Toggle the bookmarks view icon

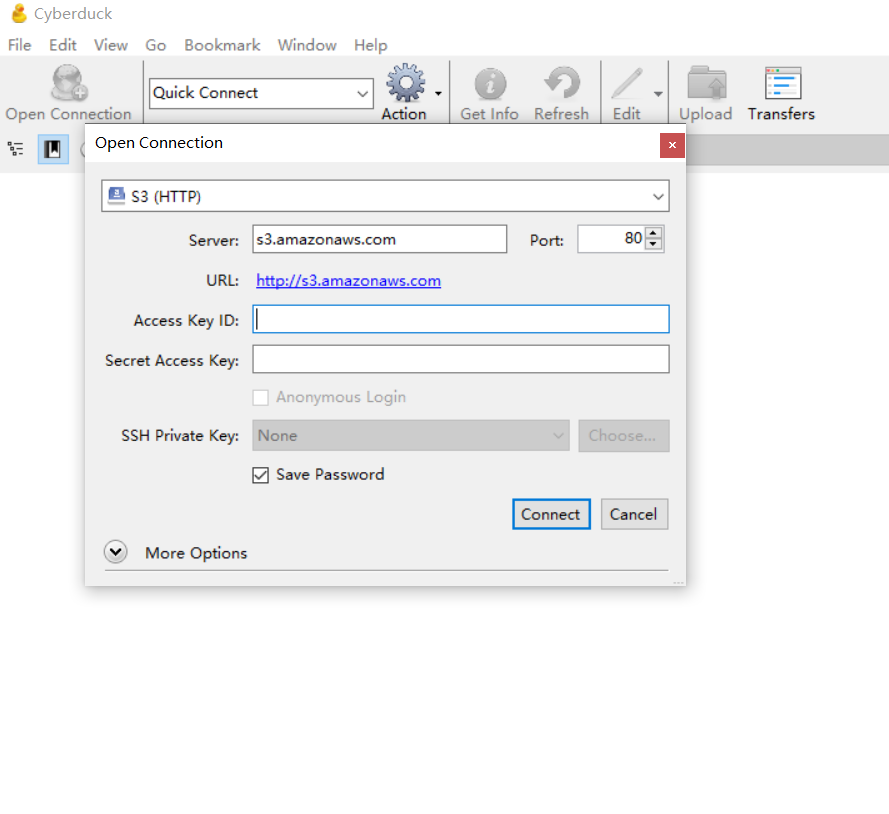pos(53,149)
